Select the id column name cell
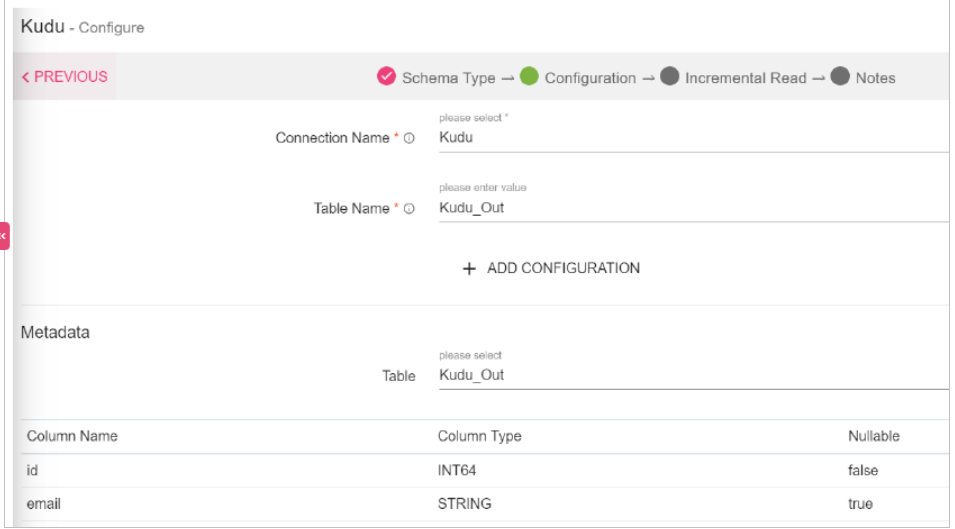Image resolution: width=955 pixels, height=529 pixels. click(32, 470)
